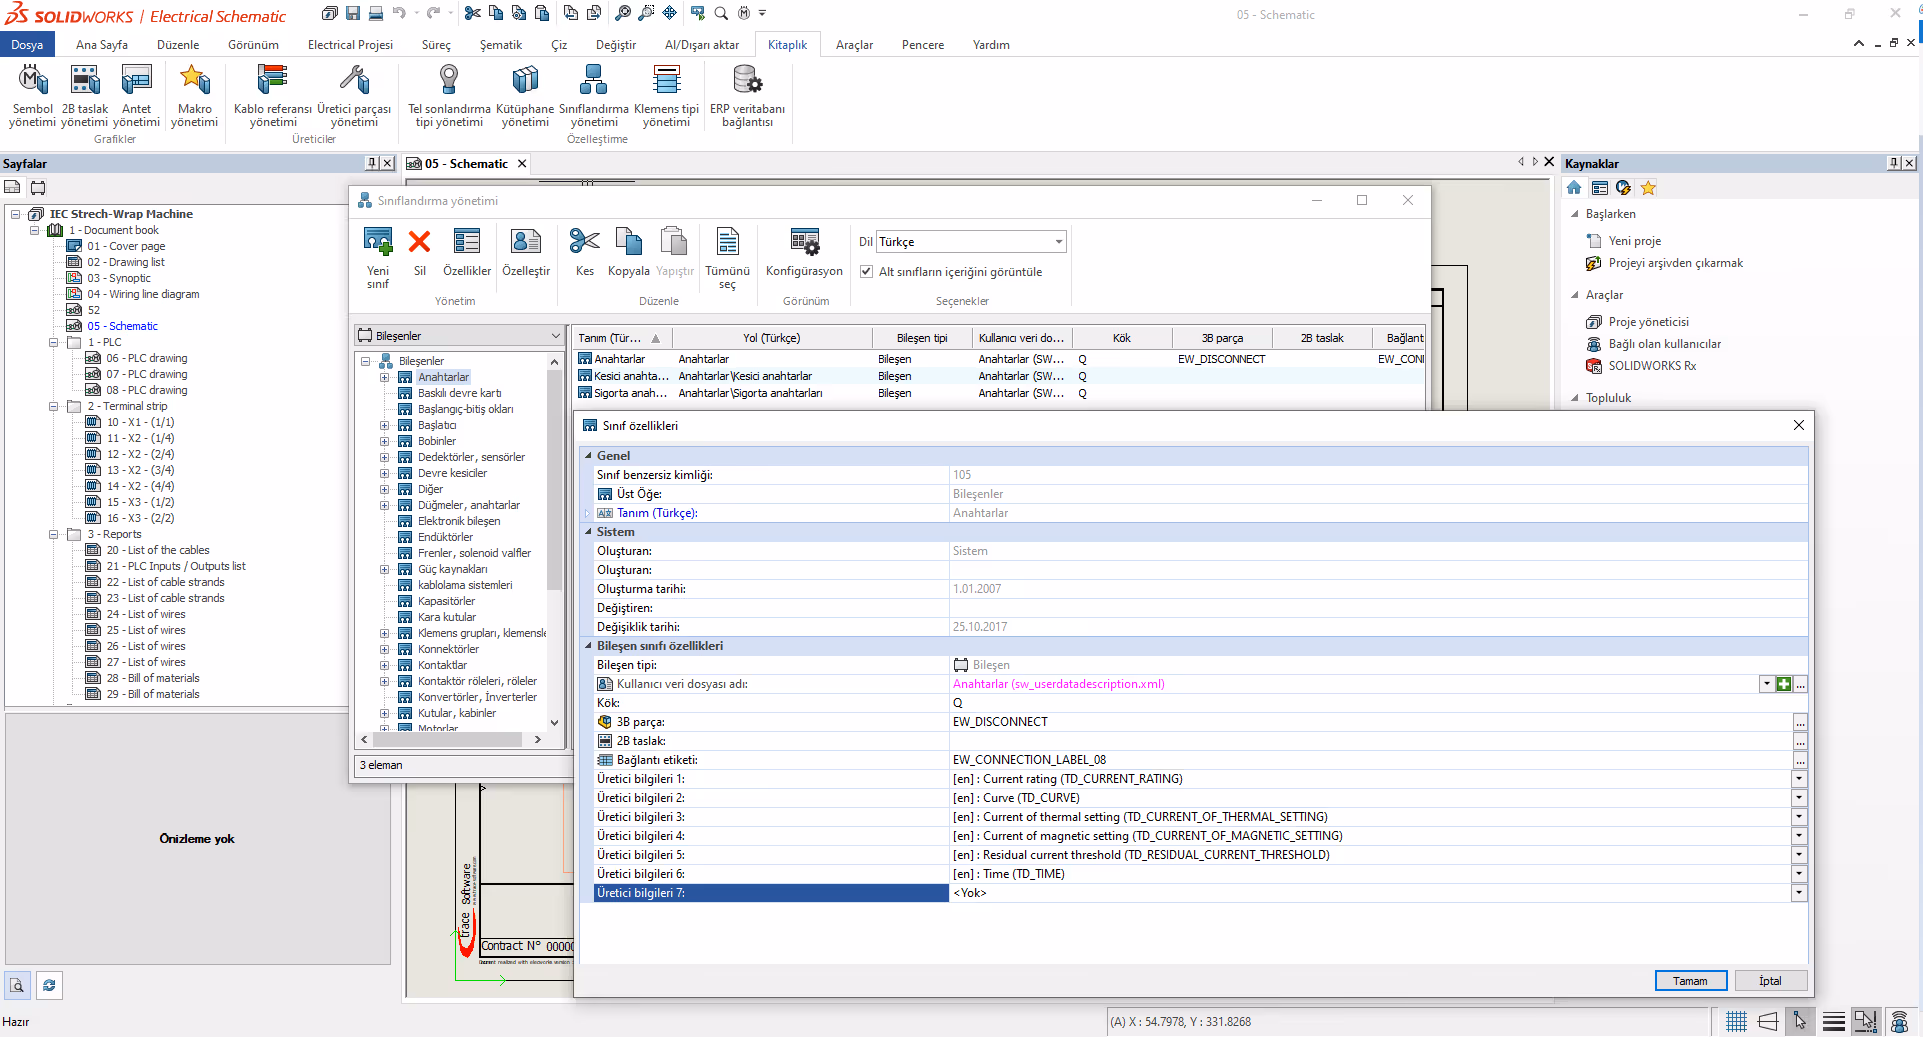1923x1037 pixels.
Task: Toggle Alt sınıfların içeriğini görüntüle checkbox
Action: tap(867, 272)
